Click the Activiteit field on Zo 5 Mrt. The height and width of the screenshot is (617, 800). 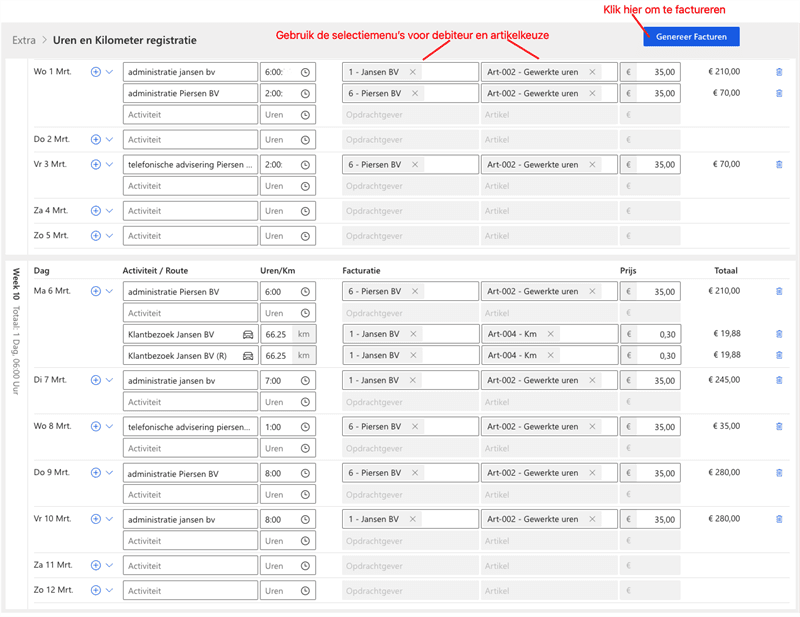tap(190, 236)
